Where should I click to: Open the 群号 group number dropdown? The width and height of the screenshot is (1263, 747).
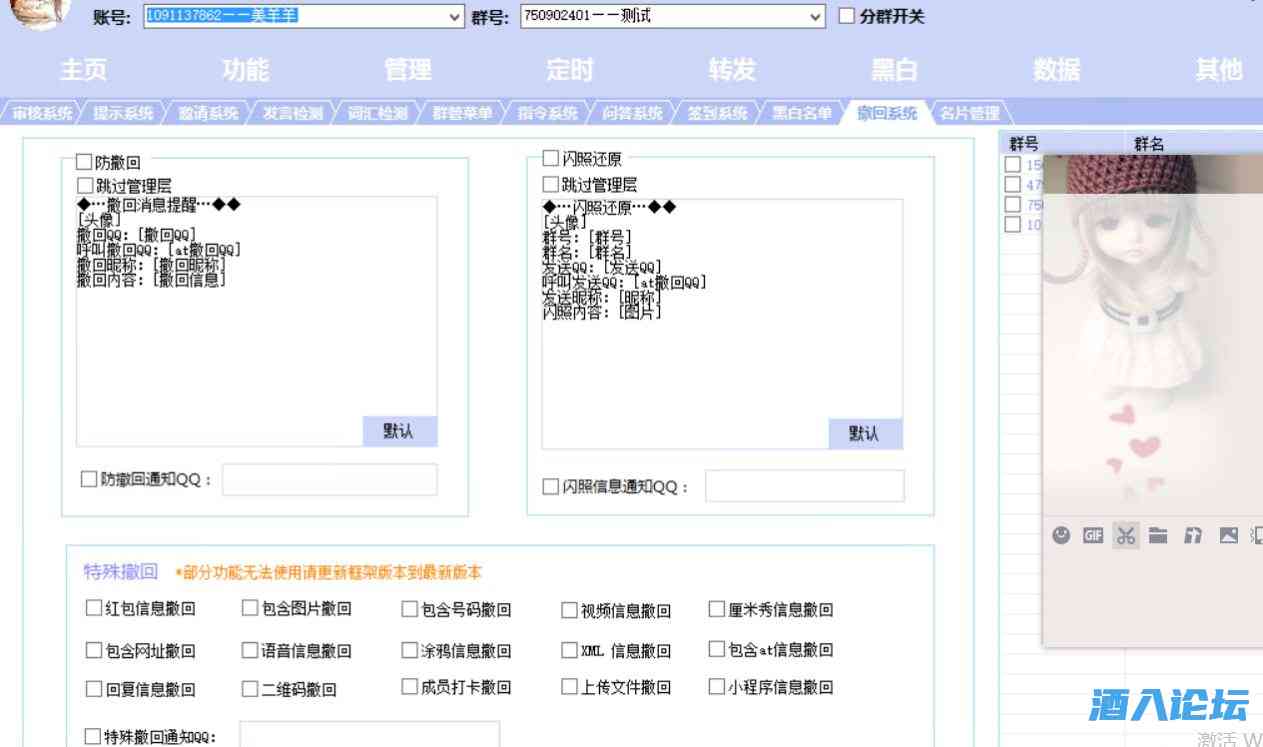click(x=816, y=17)
